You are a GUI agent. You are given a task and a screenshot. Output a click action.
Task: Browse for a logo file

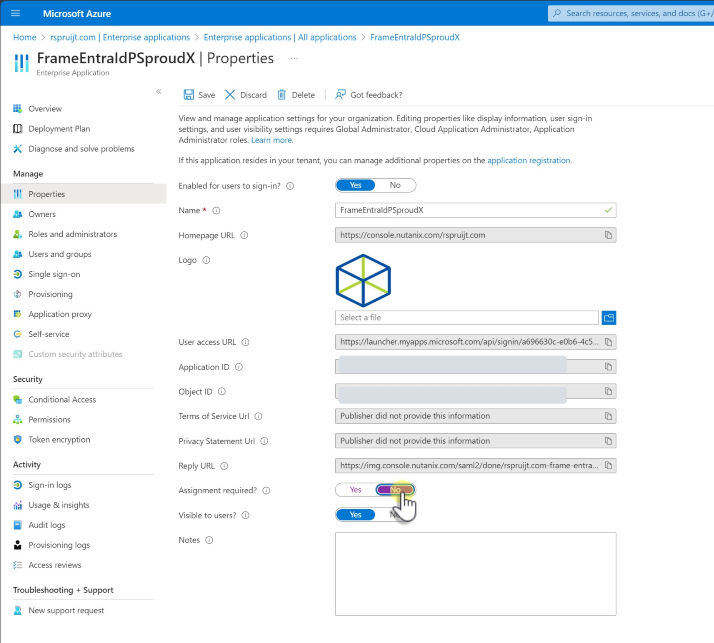click(x=608, y=317)
